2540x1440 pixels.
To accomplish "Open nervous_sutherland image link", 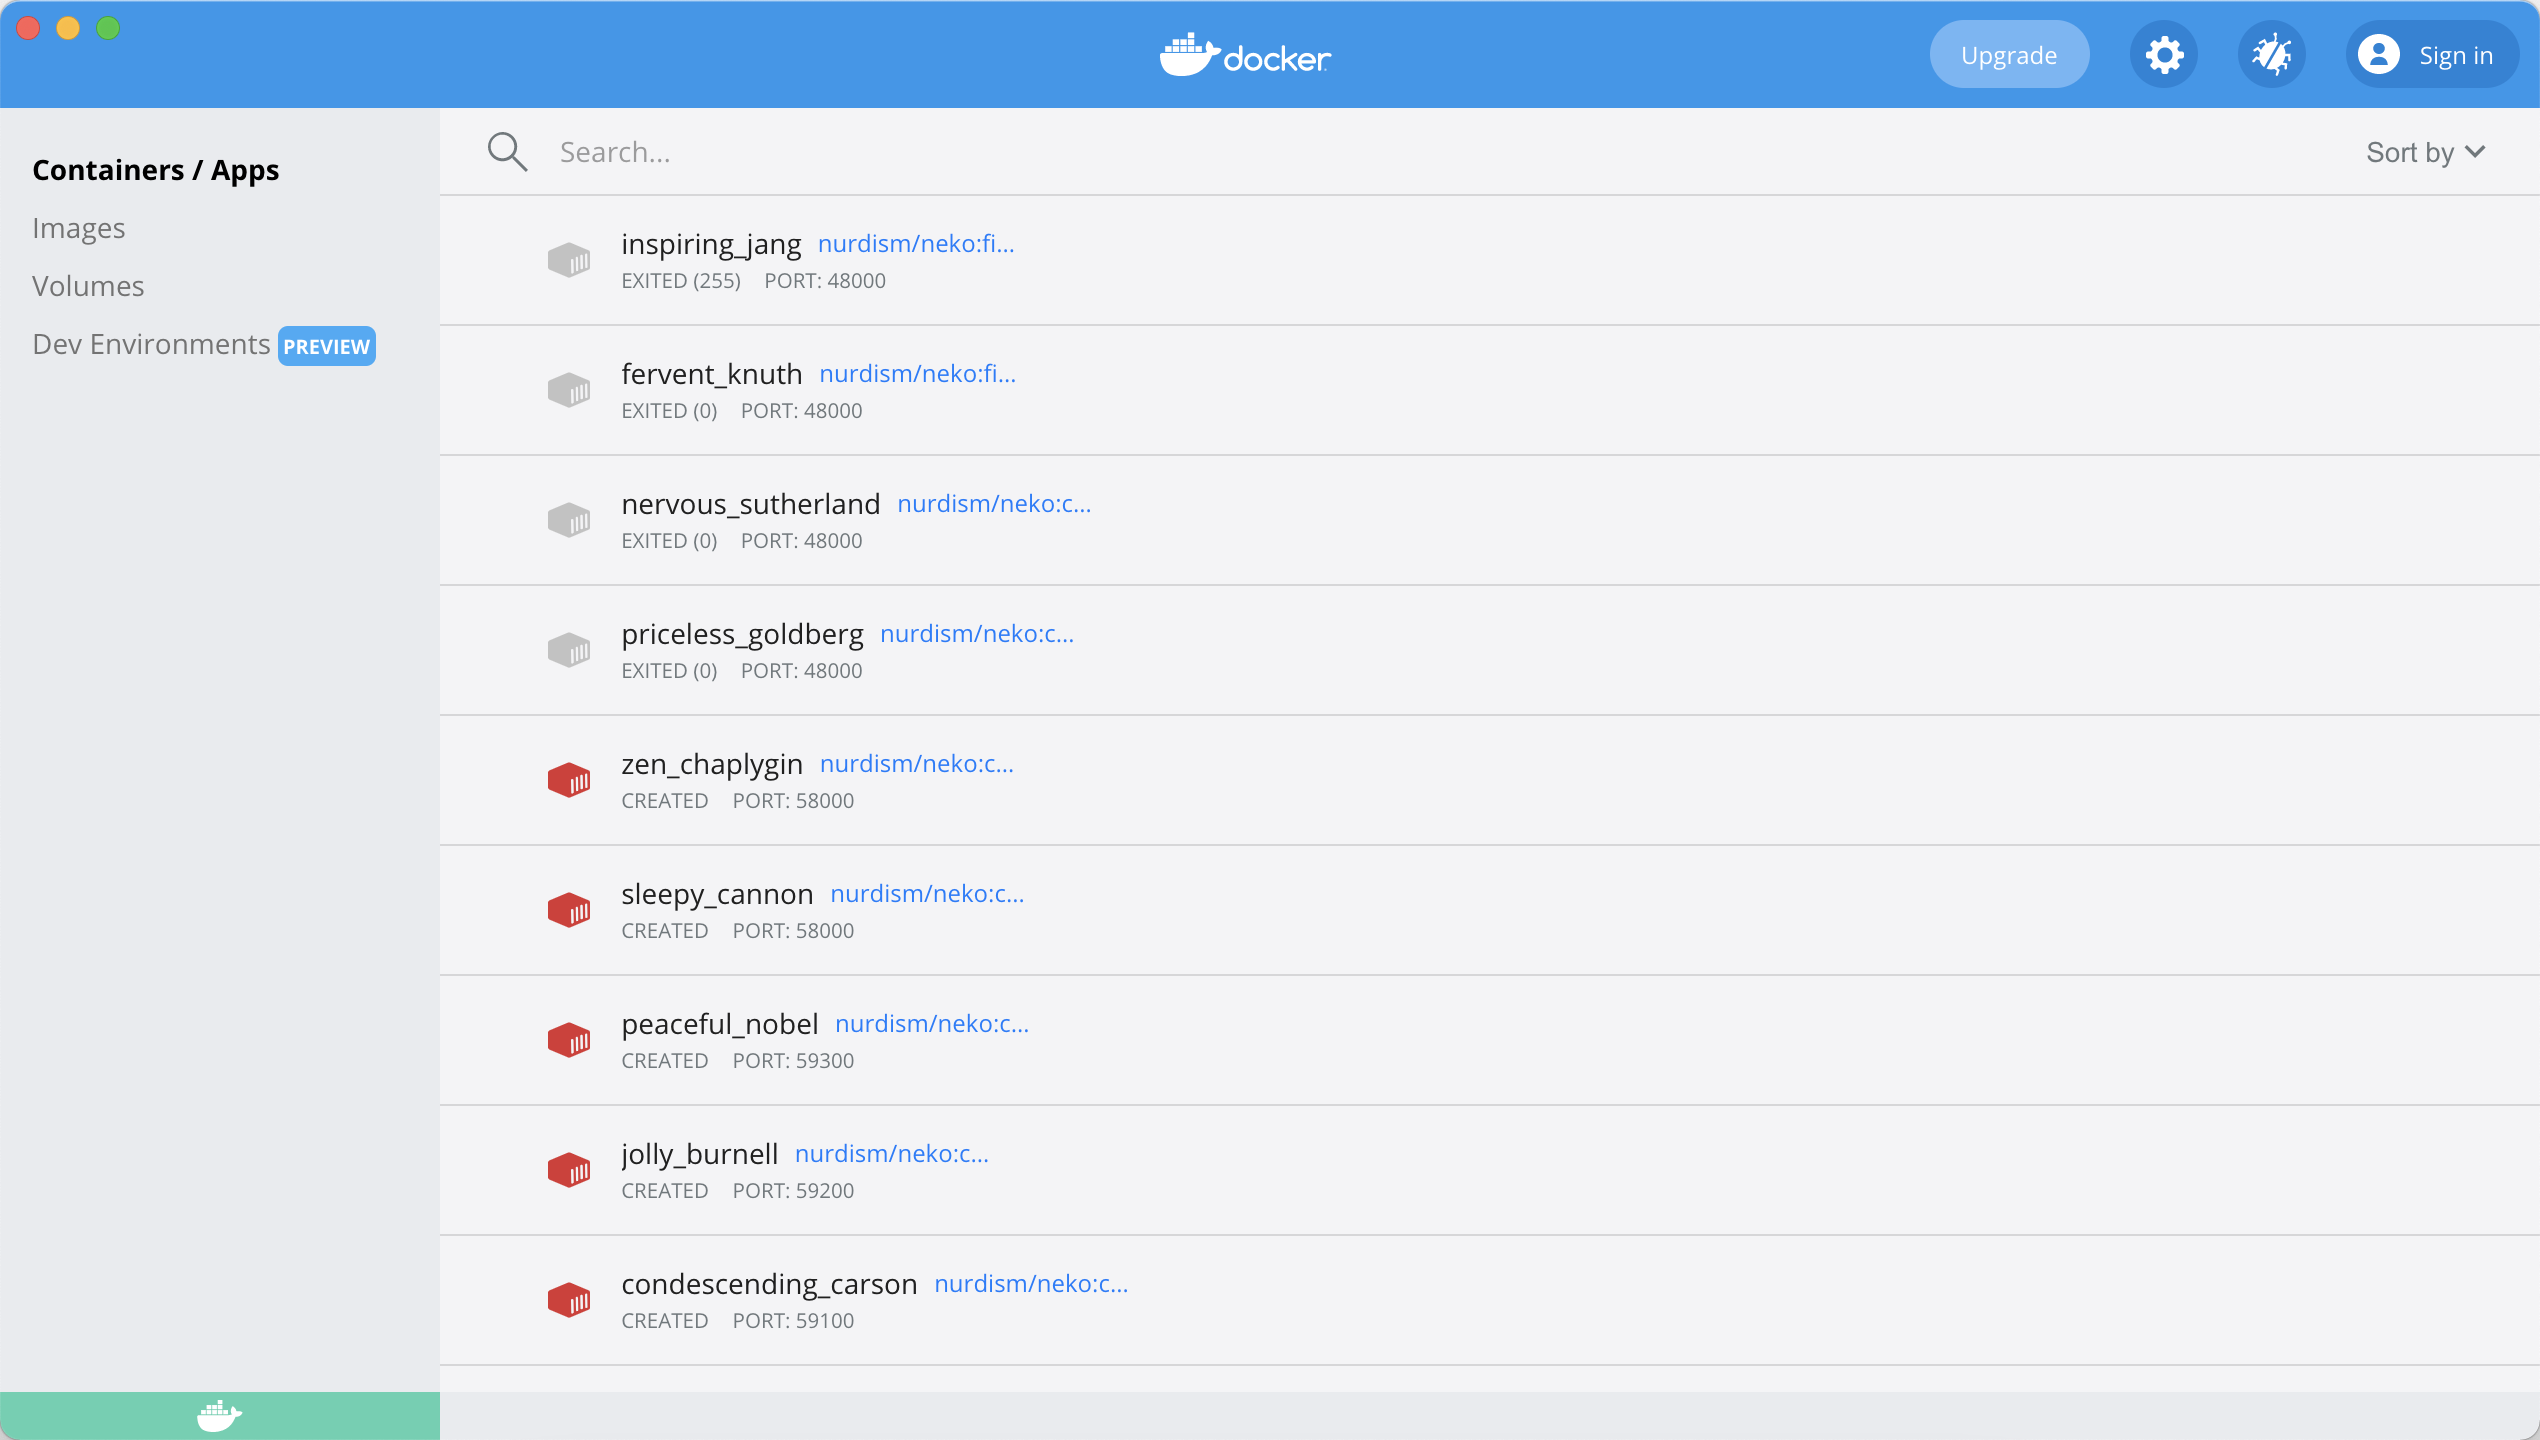I will pyautogui.click(x=994, y=504).
